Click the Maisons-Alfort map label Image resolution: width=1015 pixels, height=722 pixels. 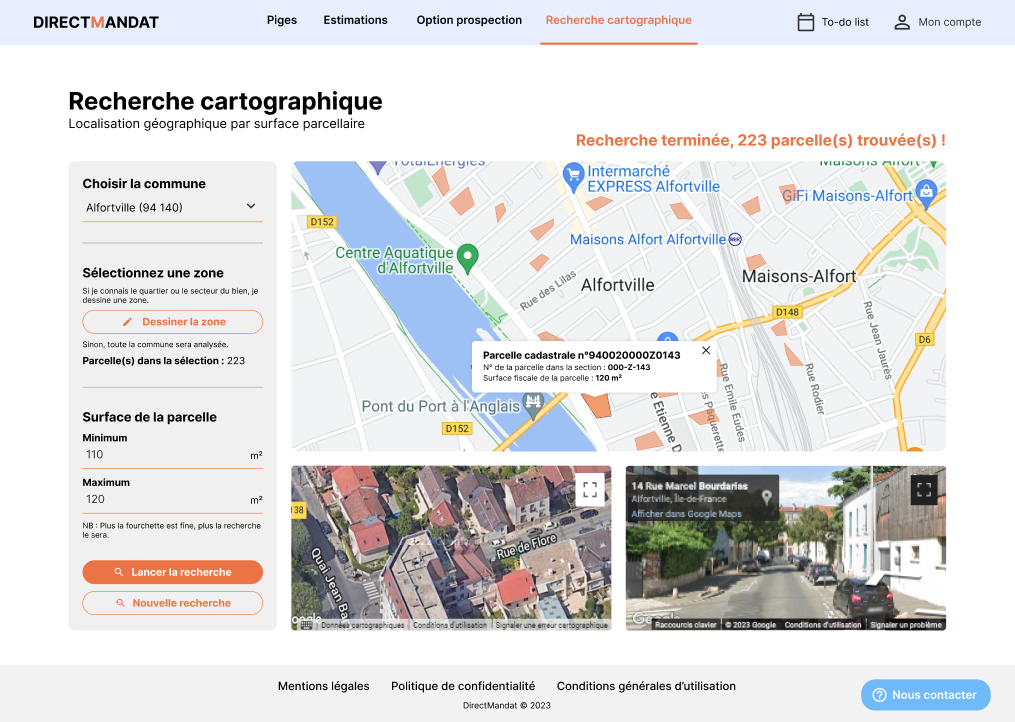pos(799,276)
